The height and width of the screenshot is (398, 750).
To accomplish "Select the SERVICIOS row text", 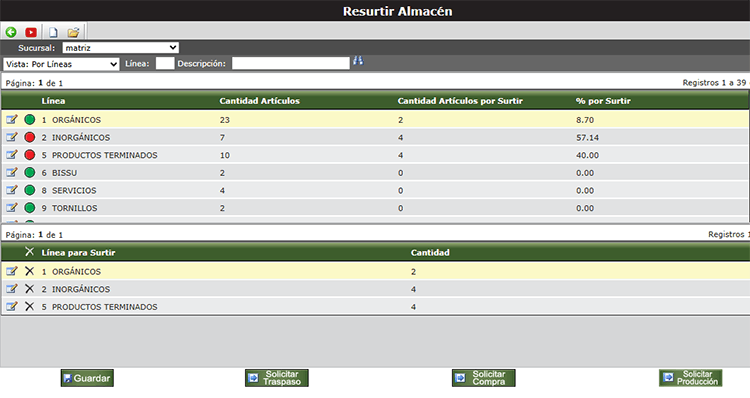I will (x=74, y=191).
